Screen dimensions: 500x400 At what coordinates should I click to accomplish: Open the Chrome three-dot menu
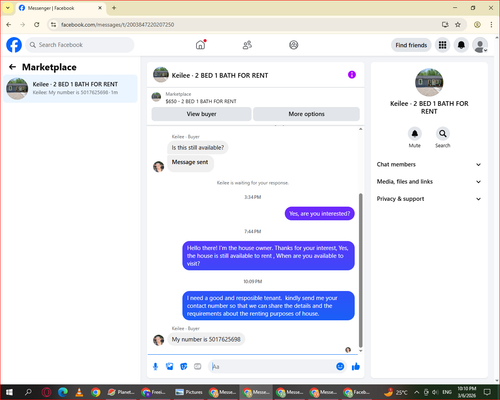tap(491, 24)
